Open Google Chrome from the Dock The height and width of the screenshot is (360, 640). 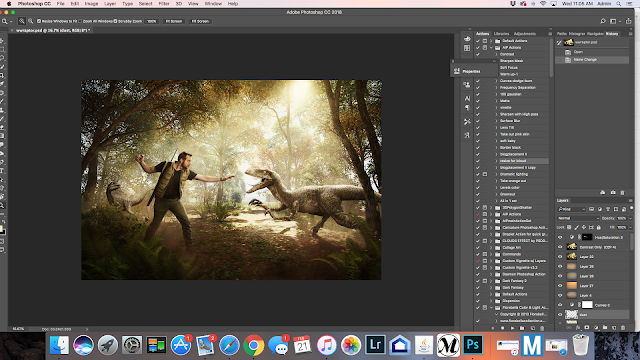(x=253, y=345)
